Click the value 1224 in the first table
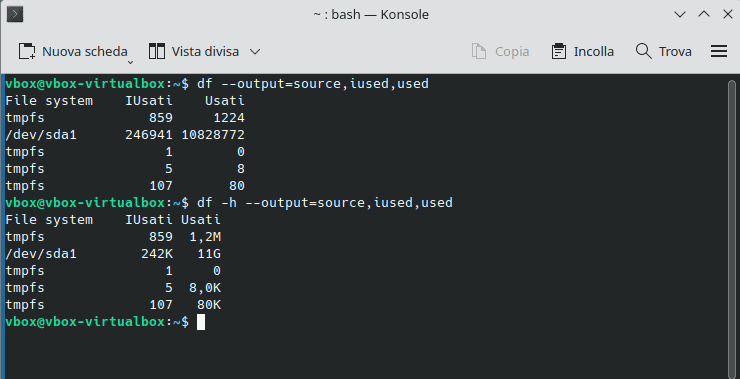This screenshot has height=379, width=740. tap(229, 118)
